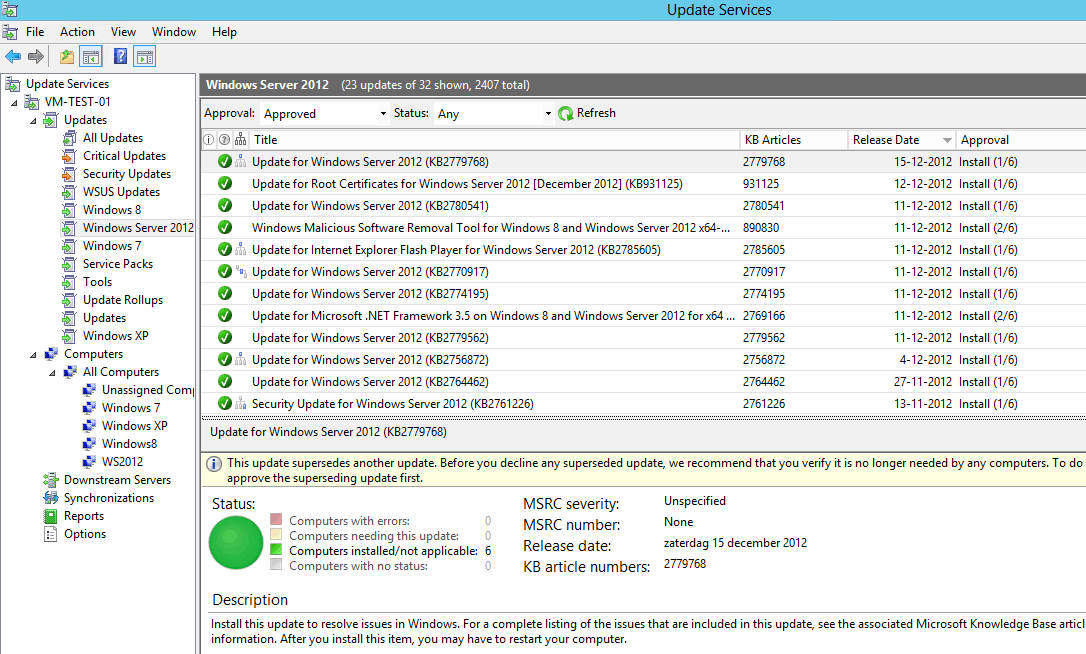Open the Approval filter dropdown

click(324, 114)
